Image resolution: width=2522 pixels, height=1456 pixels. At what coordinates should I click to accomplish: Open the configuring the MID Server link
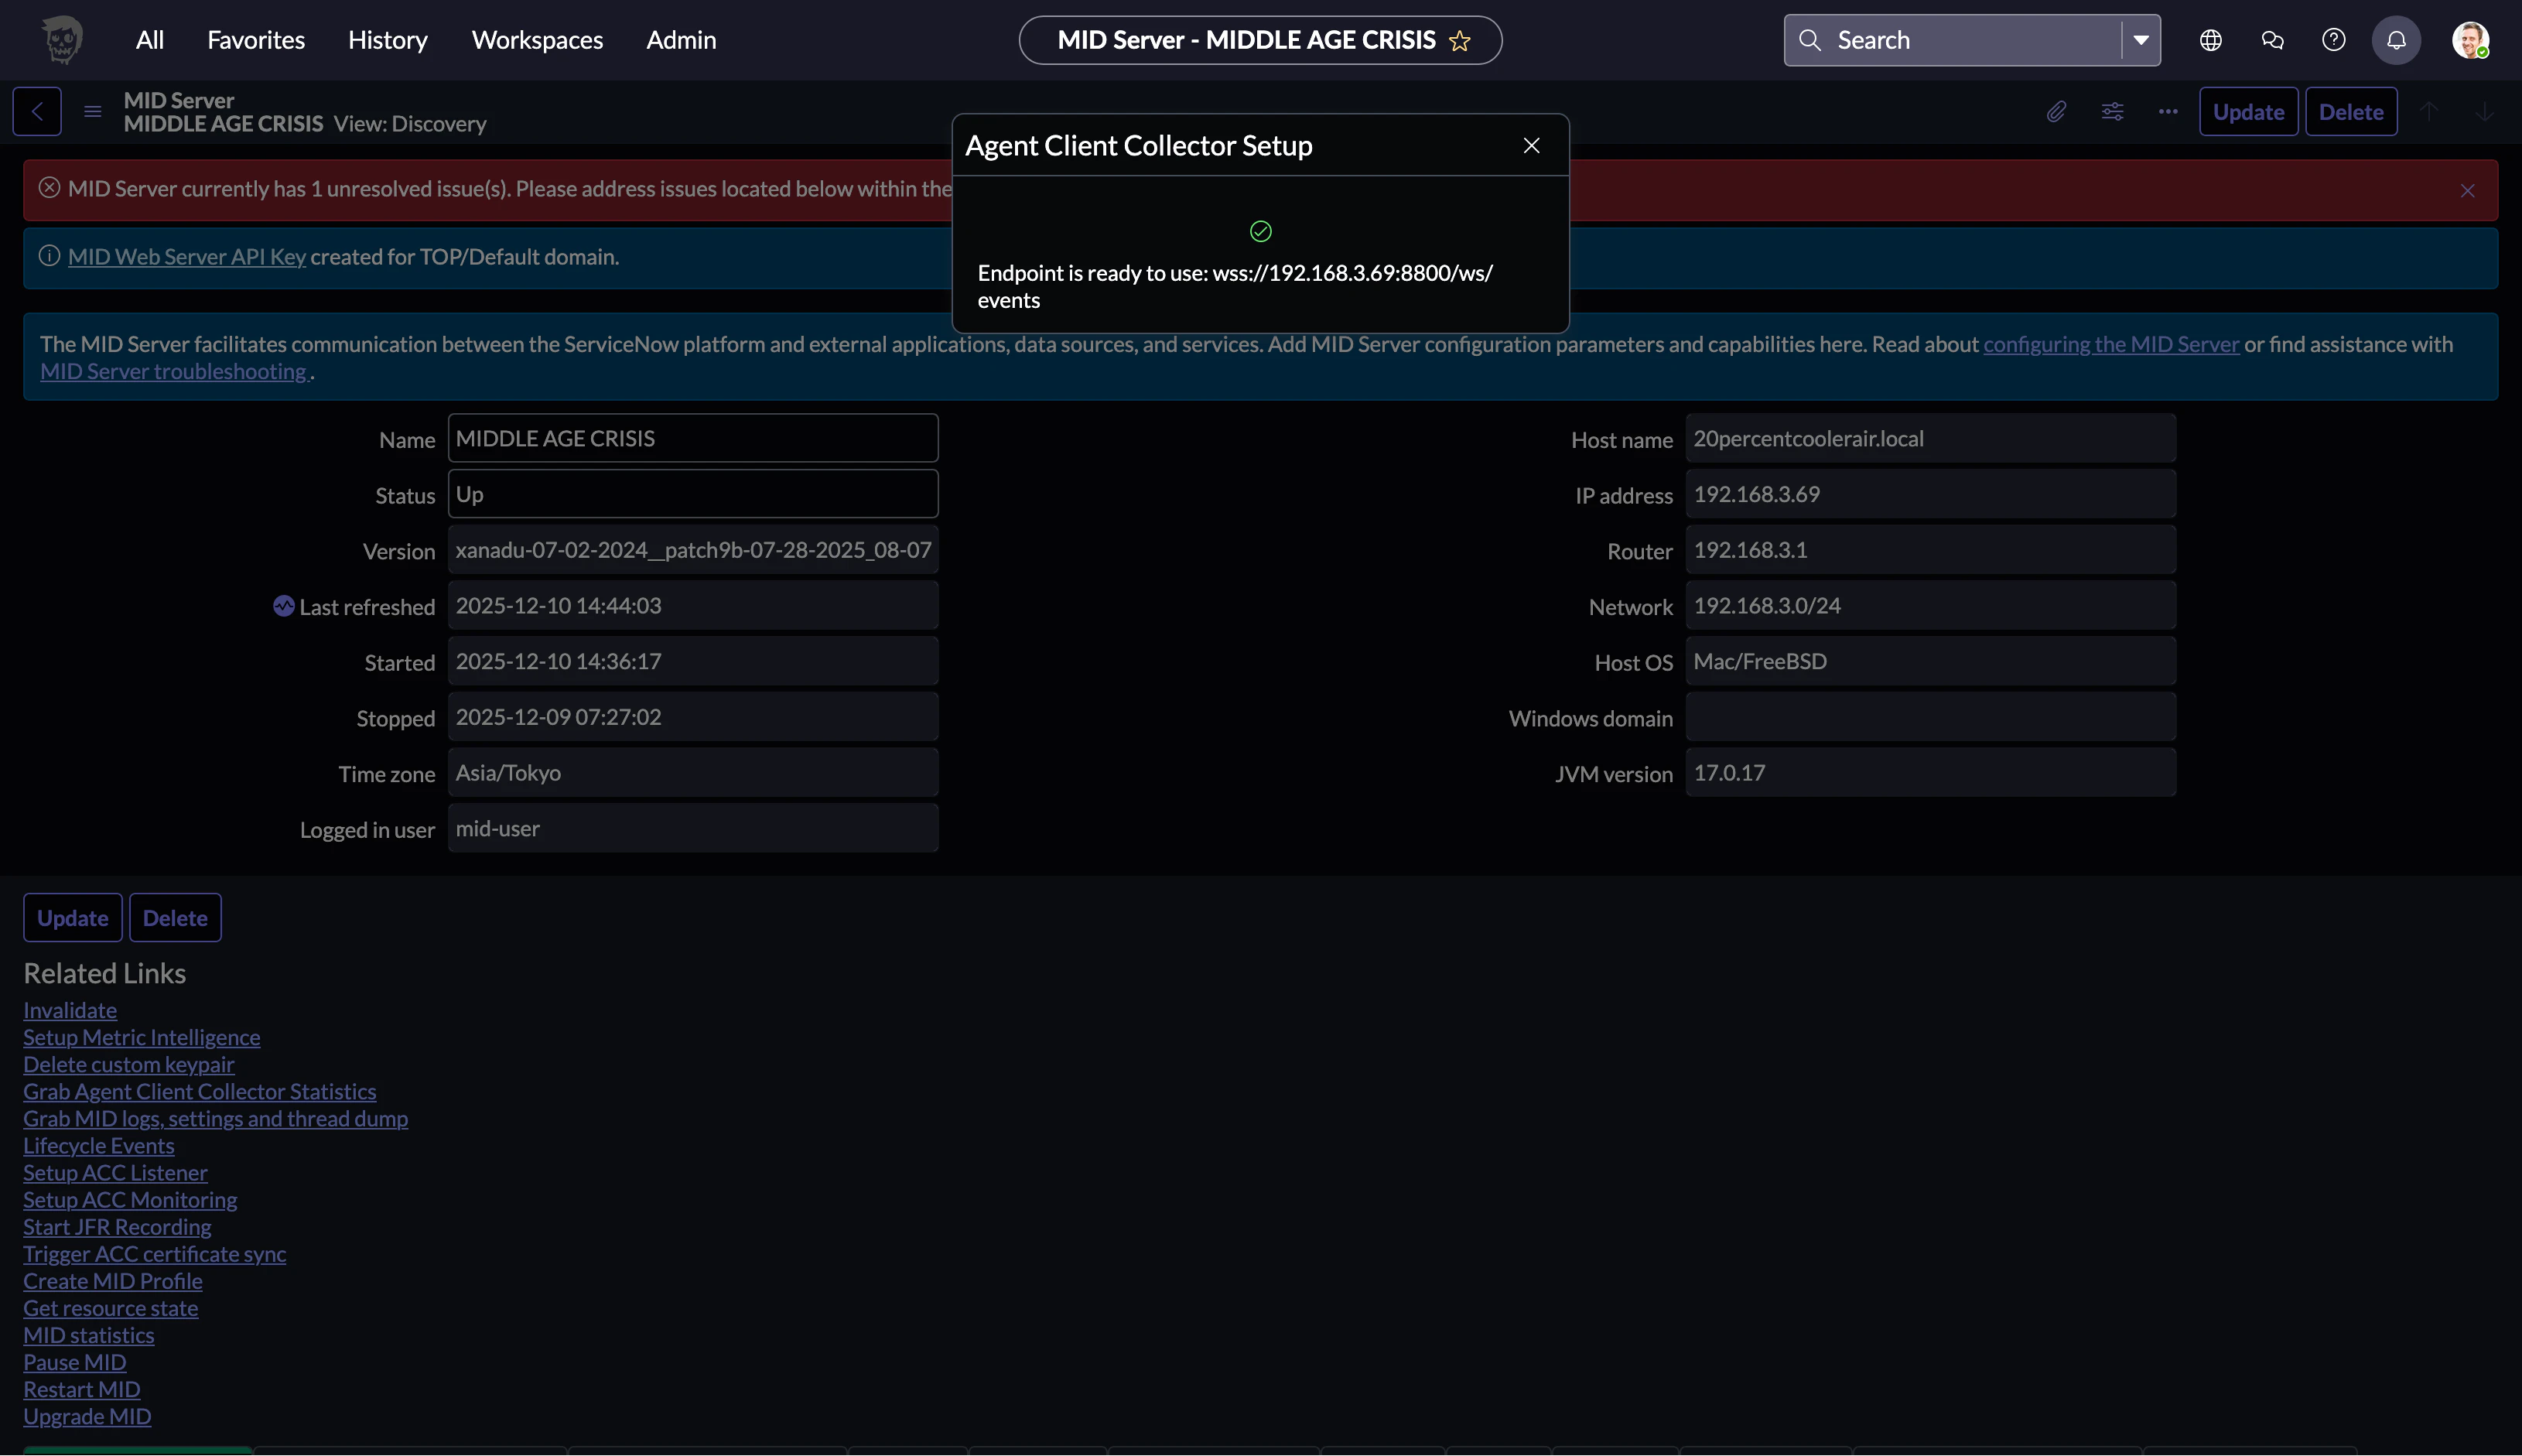point(2111,344)
